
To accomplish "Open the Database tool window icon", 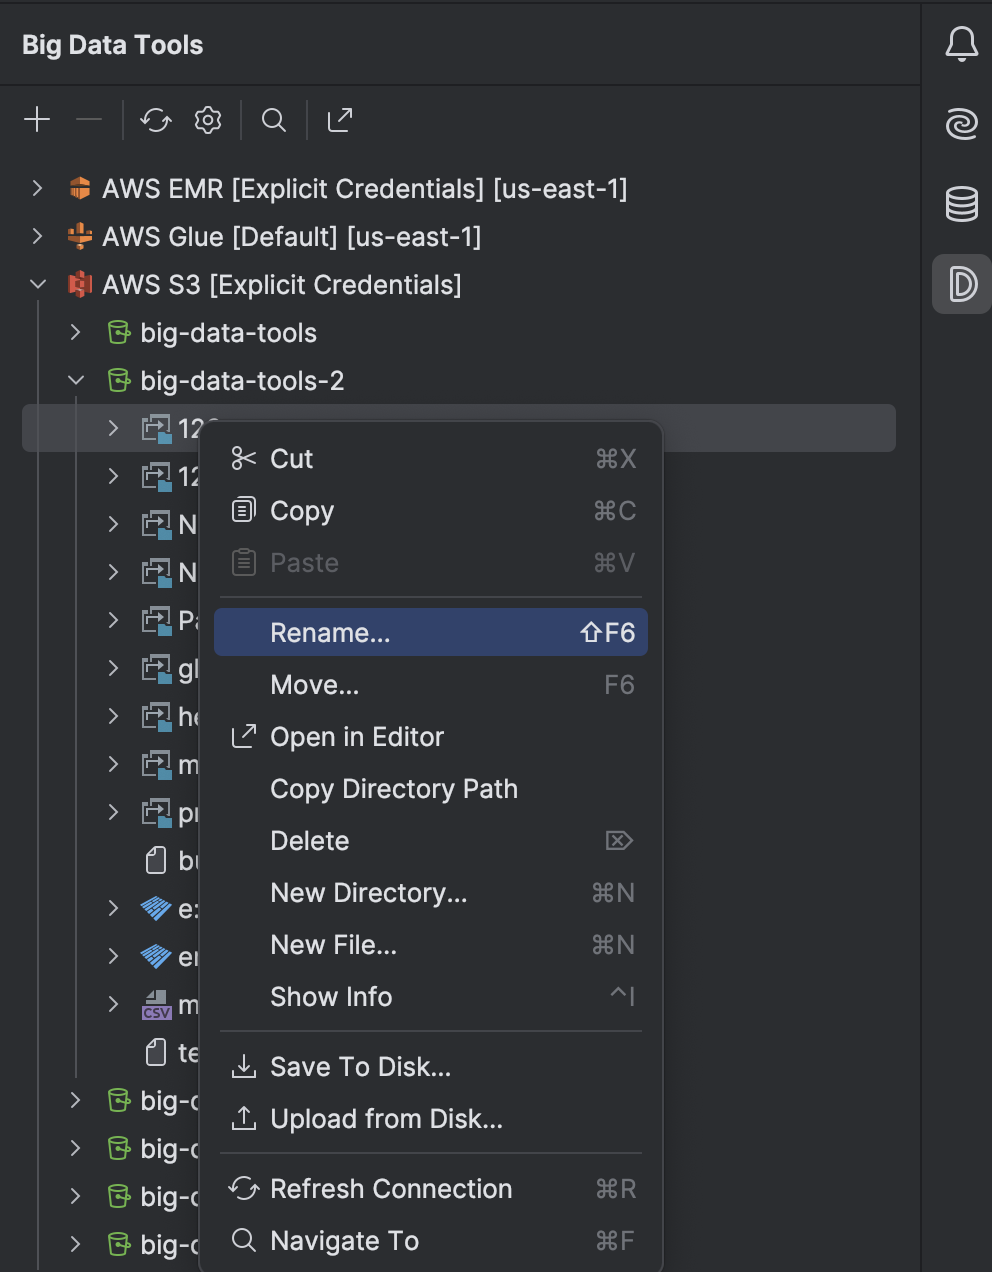I will coord(962,204).
